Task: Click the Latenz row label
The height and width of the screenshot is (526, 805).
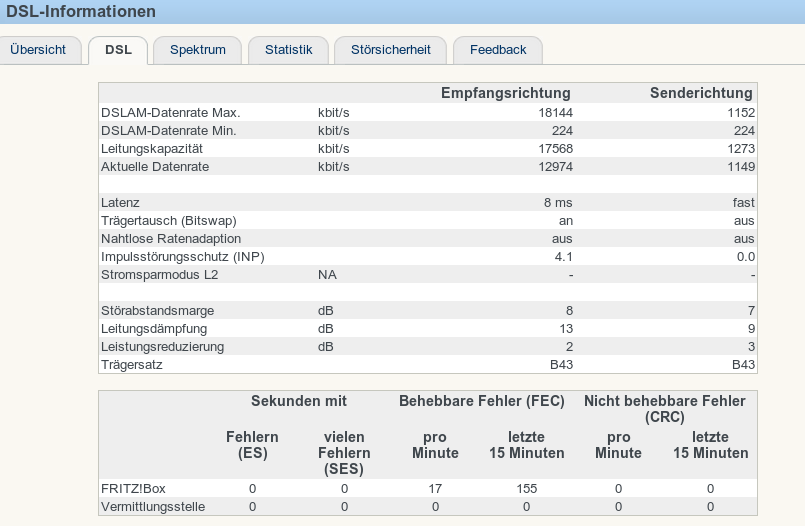Action: tap(121, 203)
